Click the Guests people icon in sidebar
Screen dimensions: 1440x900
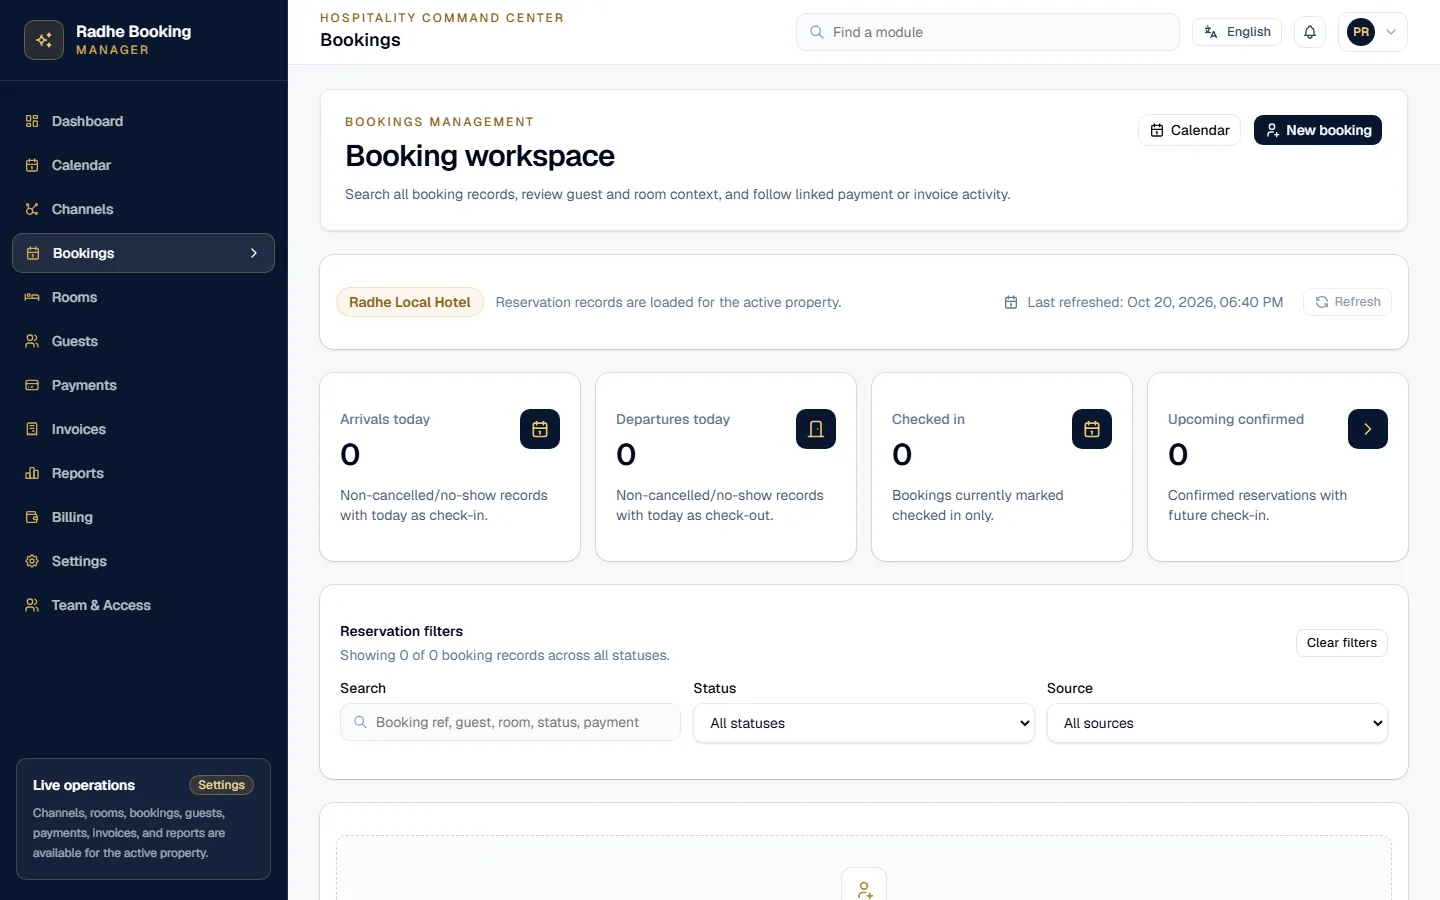coord(32,341)
